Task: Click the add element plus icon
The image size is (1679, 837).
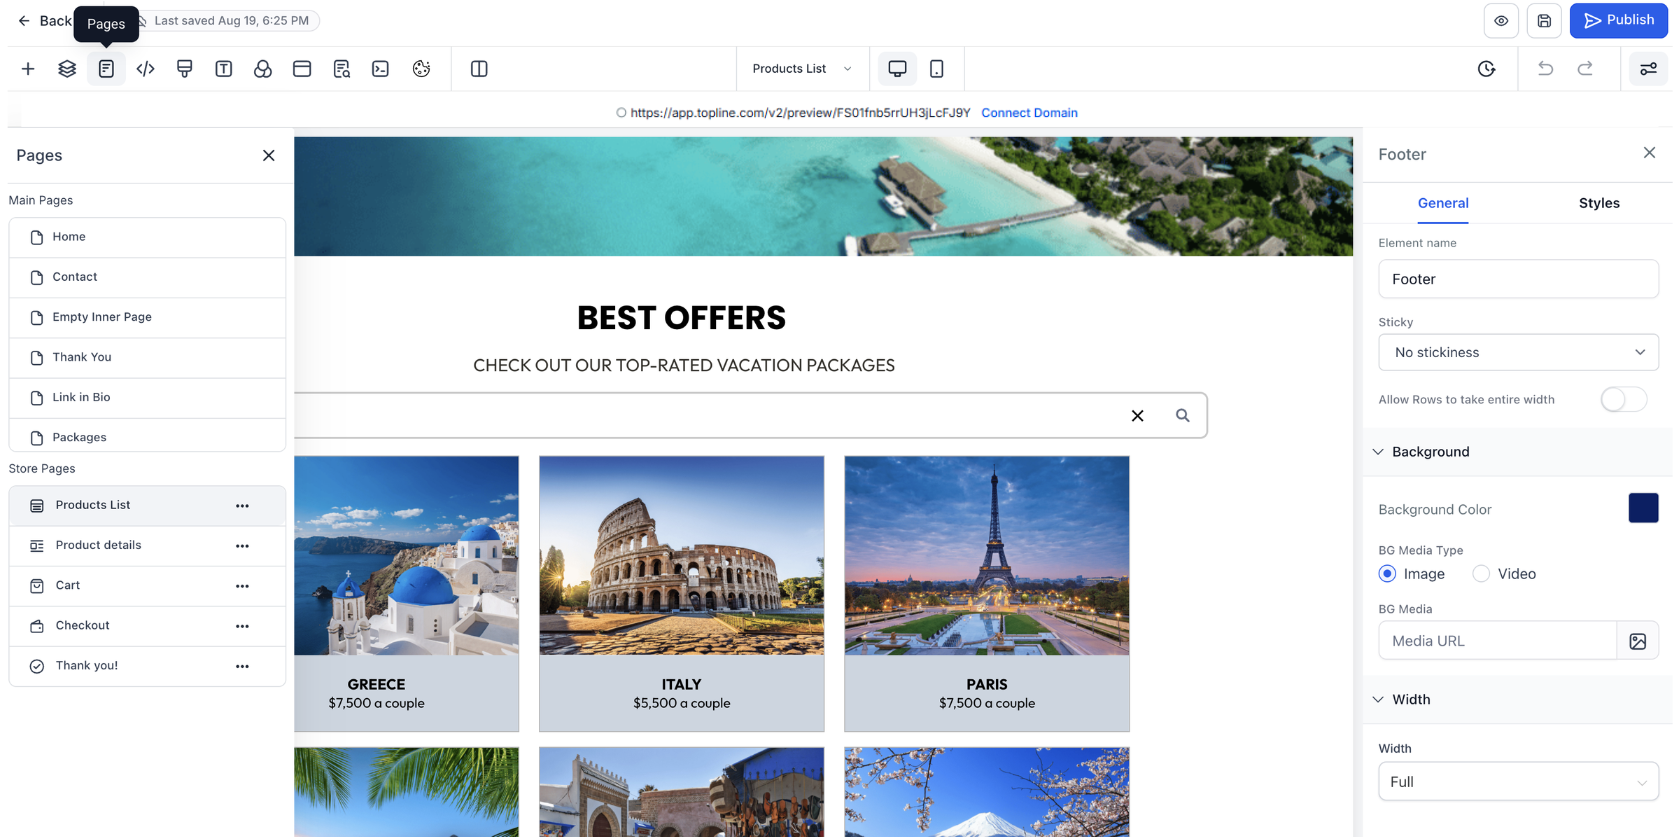Action: pyautogui.click(x=28, y=69)
